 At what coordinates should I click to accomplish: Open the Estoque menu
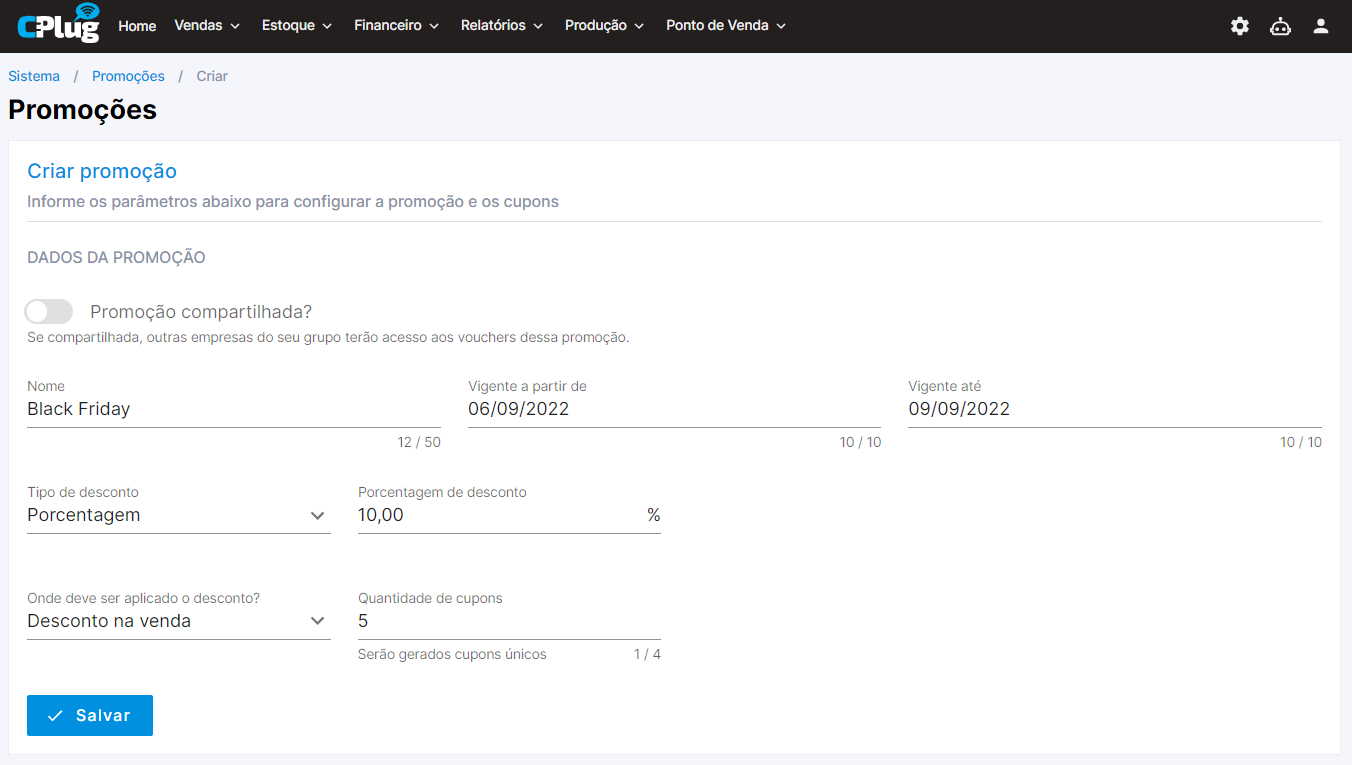coord(297,26)
